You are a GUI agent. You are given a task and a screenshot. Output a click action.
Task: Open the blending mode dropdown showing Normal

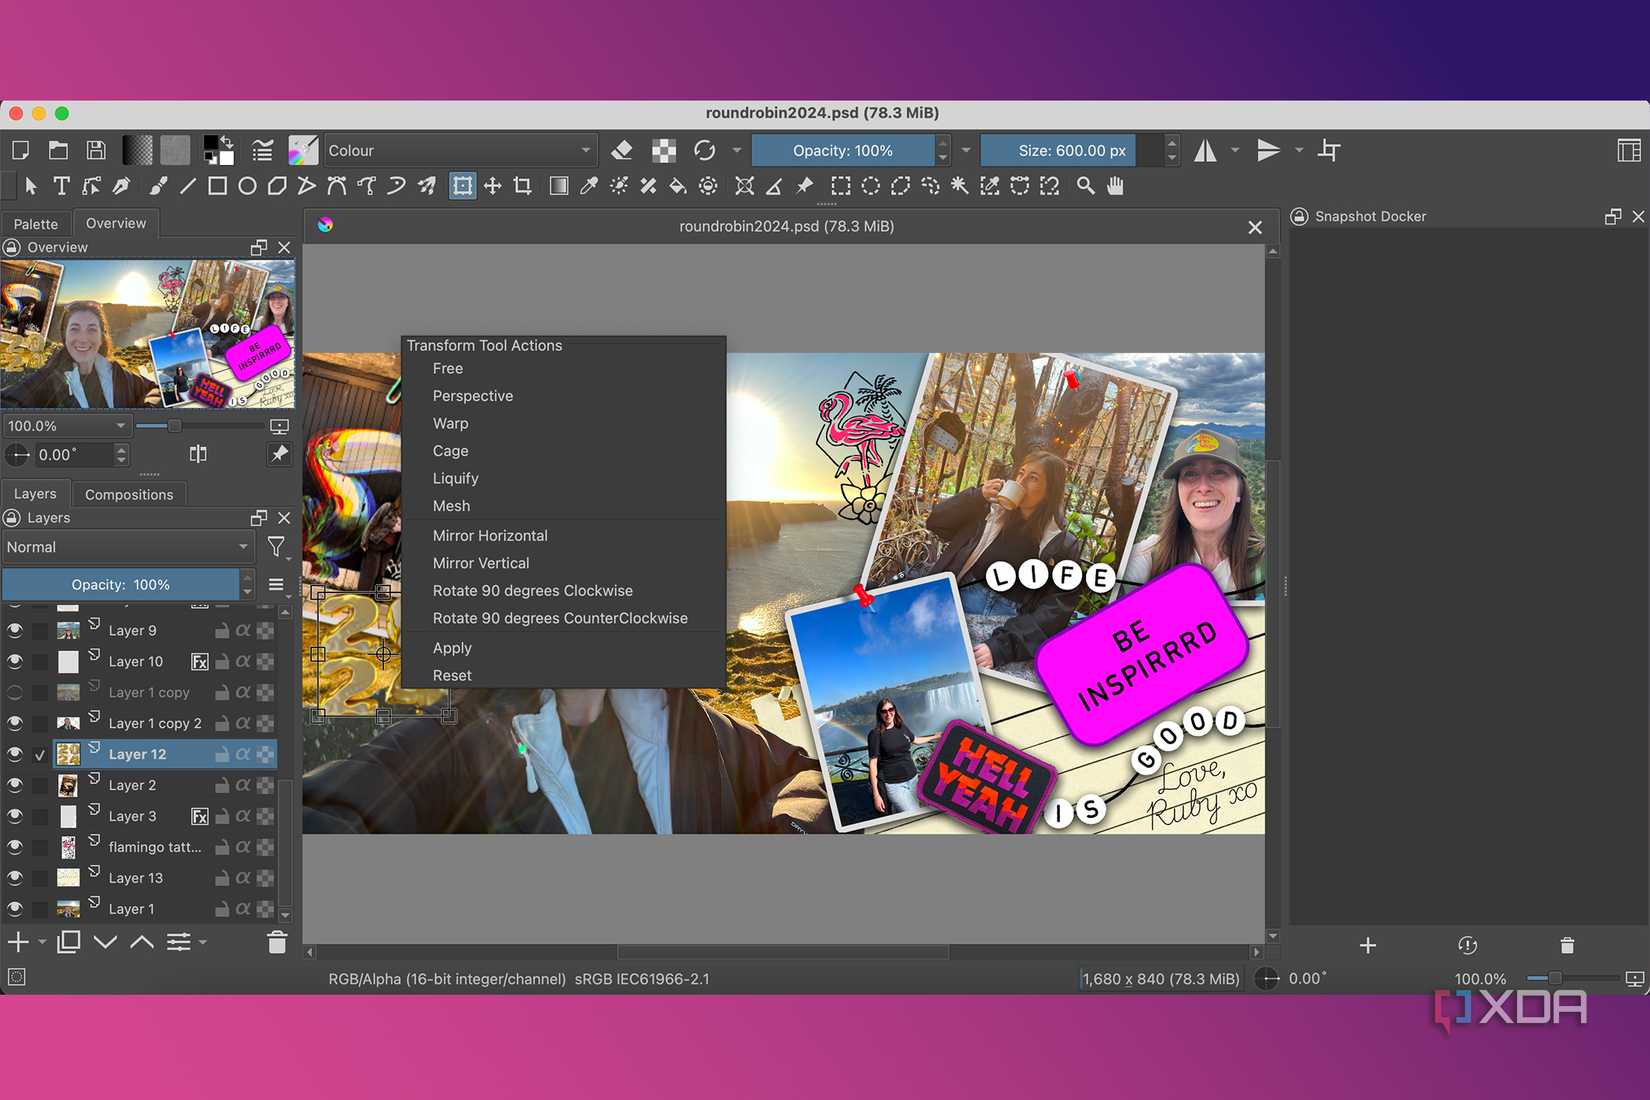pyautogui.click(x=128, y=547)
